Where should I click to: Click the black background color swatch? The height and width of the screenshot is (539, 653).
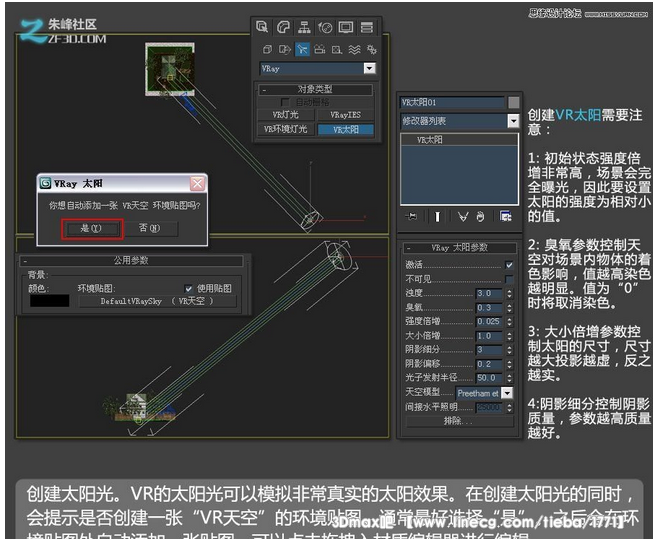point(50,301)
